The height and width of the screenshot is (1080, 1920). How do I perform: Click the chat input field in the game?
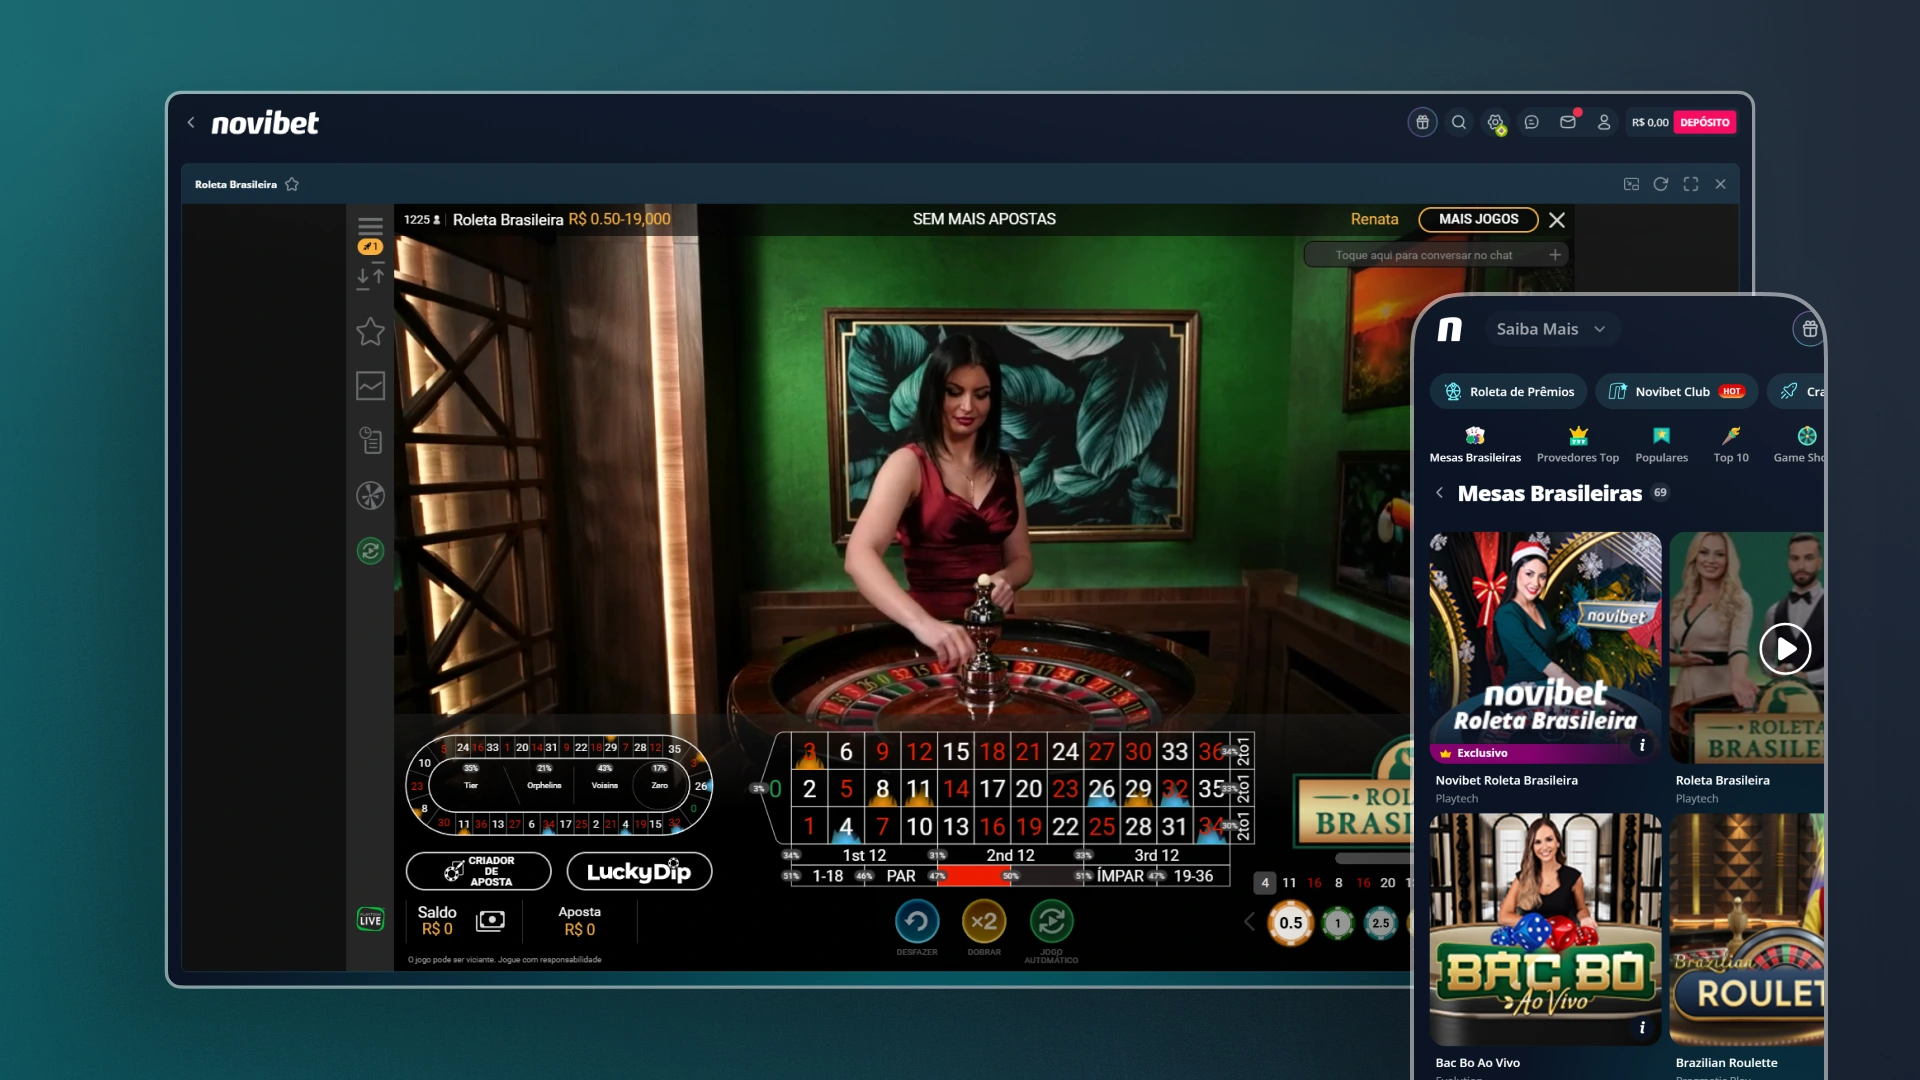[x=1436, y=255]
